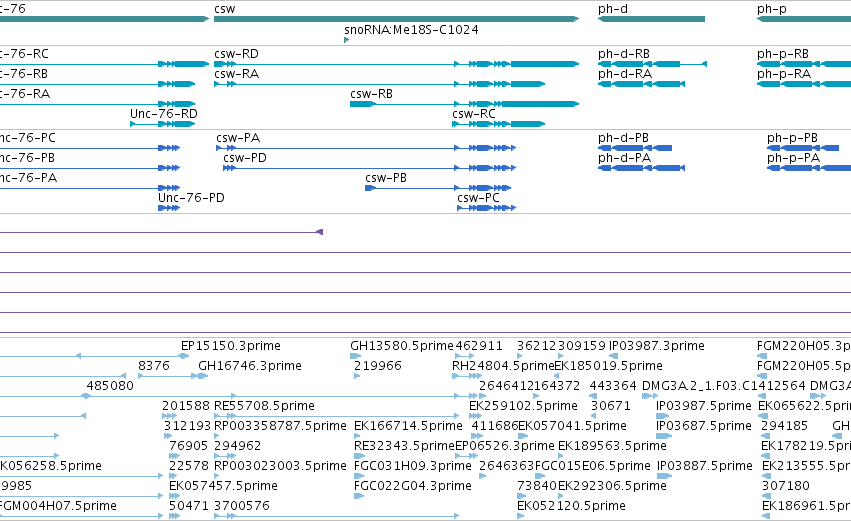Select the Unc-76-PD protein label
Image resolution: width=851 pixels, height=521 pixels.
click(x=191, y=198)
